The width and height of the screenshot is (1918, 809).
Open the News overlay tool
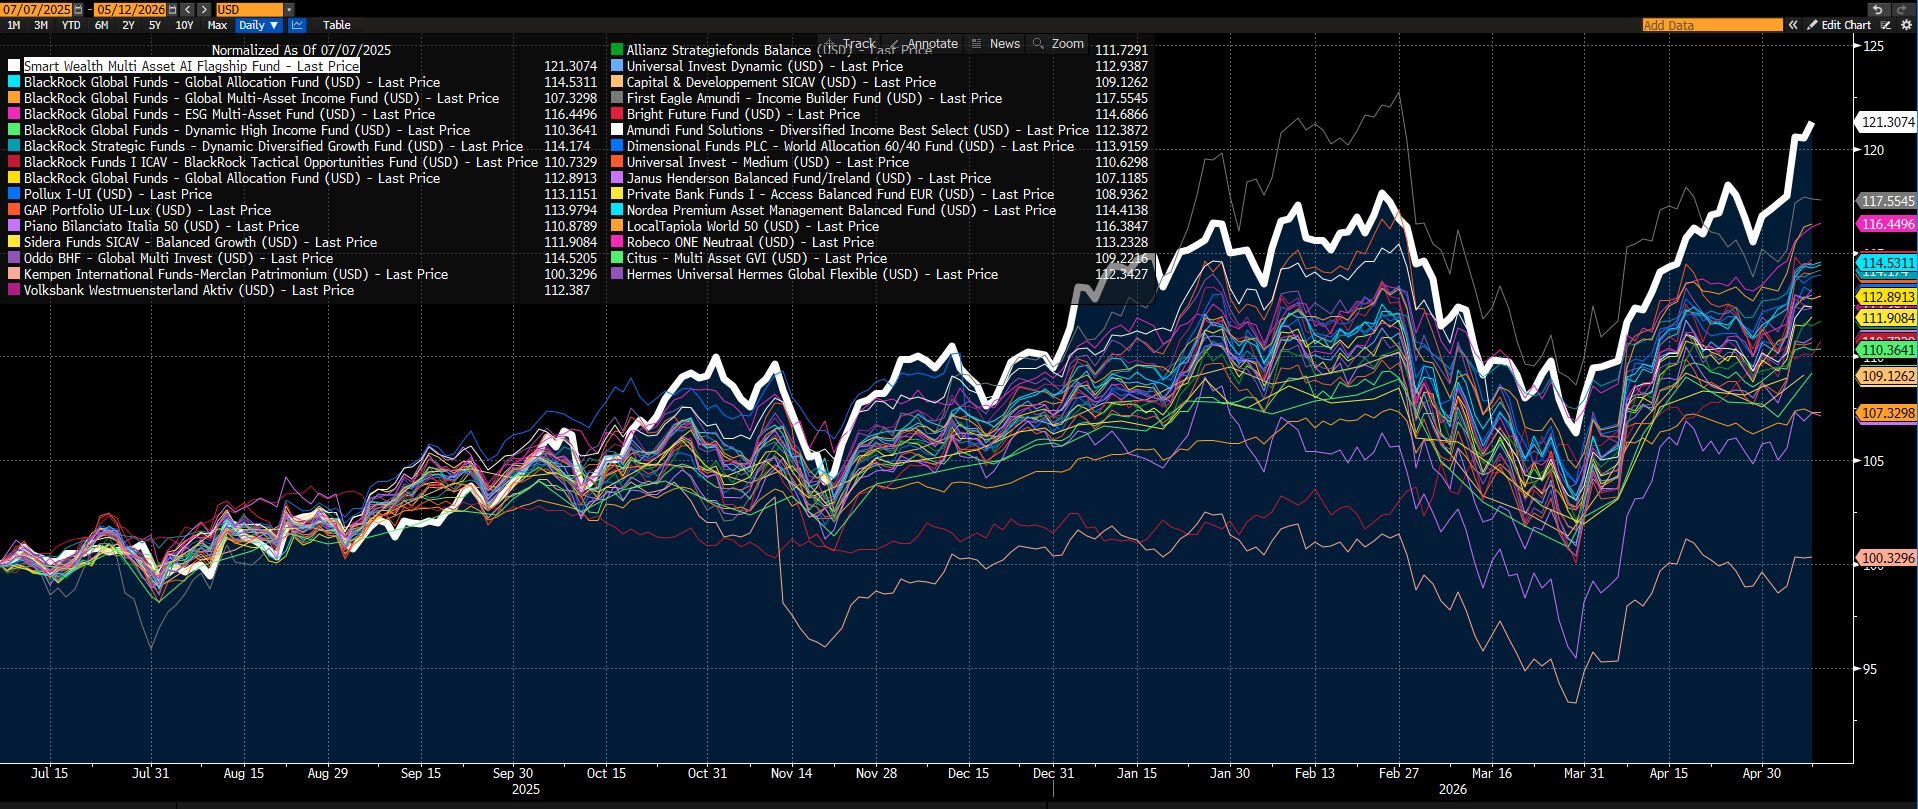996,44
